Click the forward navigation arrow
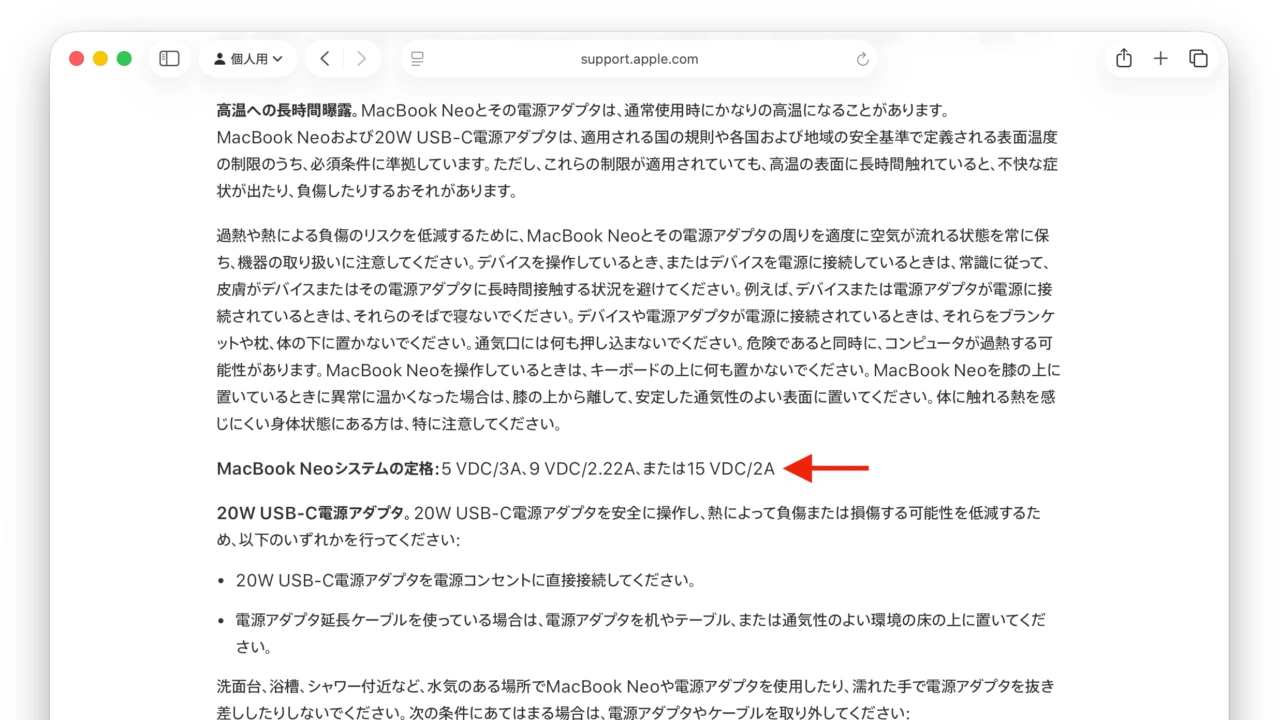This screenshot has height=720, width=1280. (x=361, y=59)
